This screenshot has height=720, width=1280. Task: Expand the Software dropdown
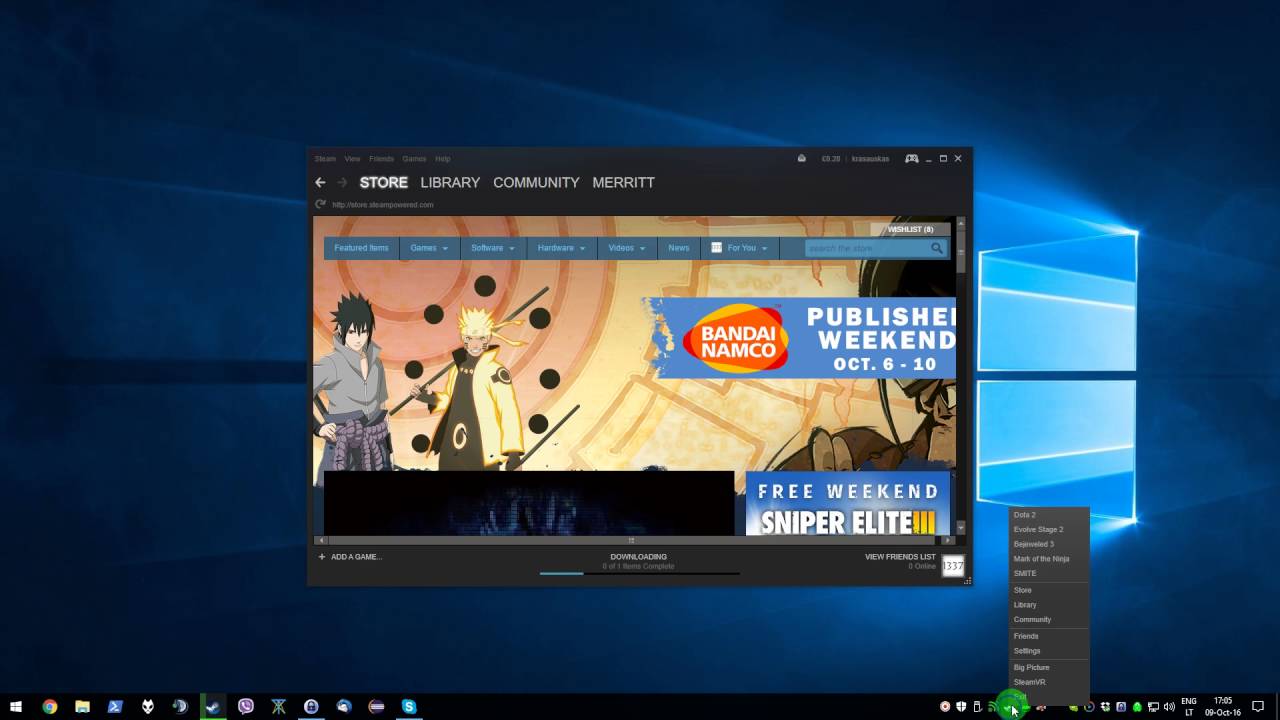[x=492, y=248]
